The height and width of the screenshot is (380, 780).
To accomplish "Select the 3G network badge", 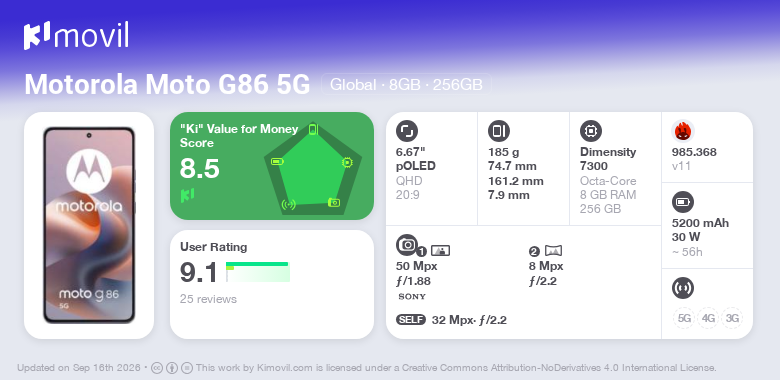I will [732, 318].
